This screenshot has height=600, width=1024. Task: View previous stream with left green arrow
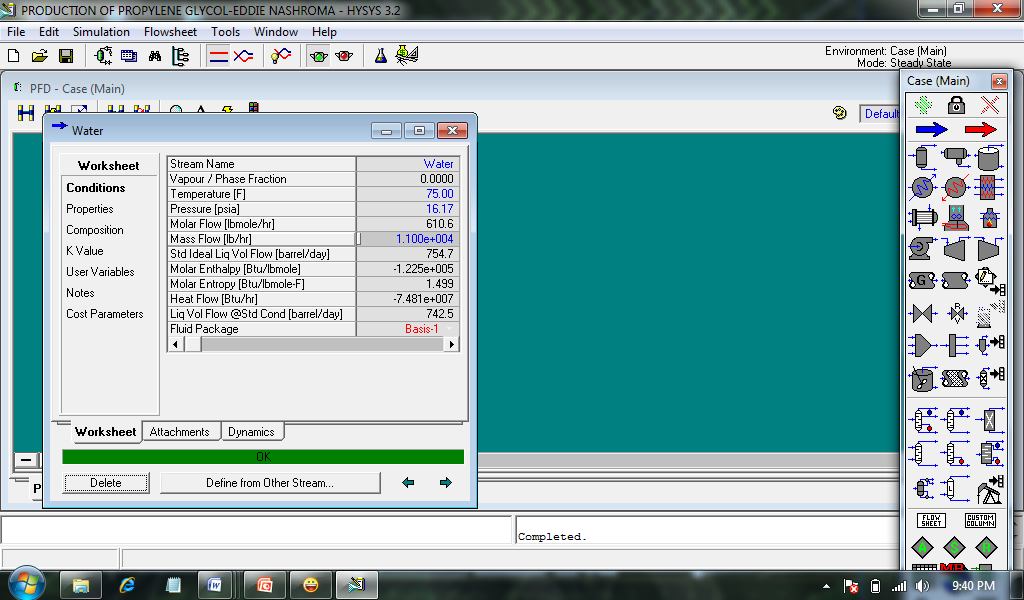tap(408, 482)
